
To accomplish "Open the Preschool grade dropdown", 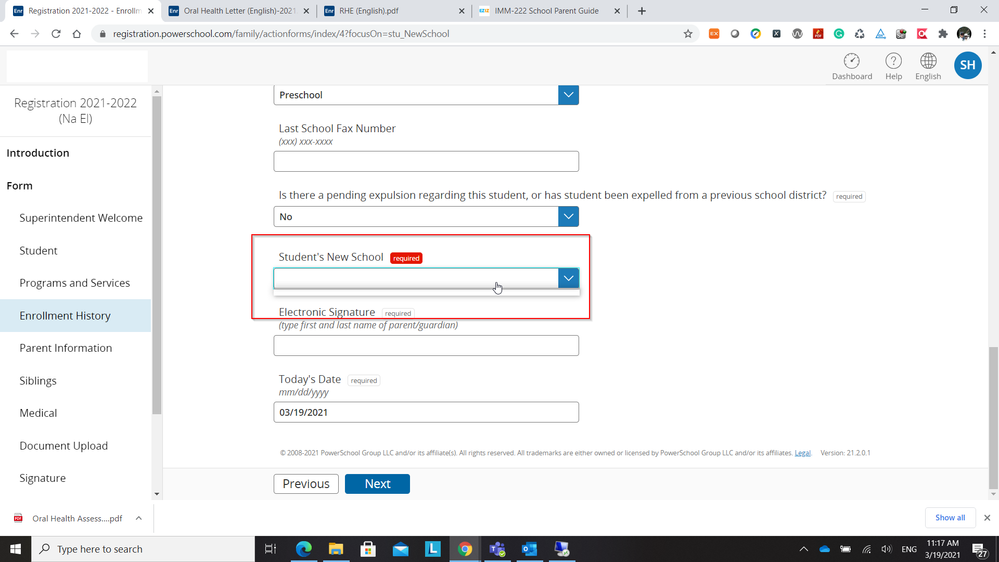I will click(x=568, y=95).
